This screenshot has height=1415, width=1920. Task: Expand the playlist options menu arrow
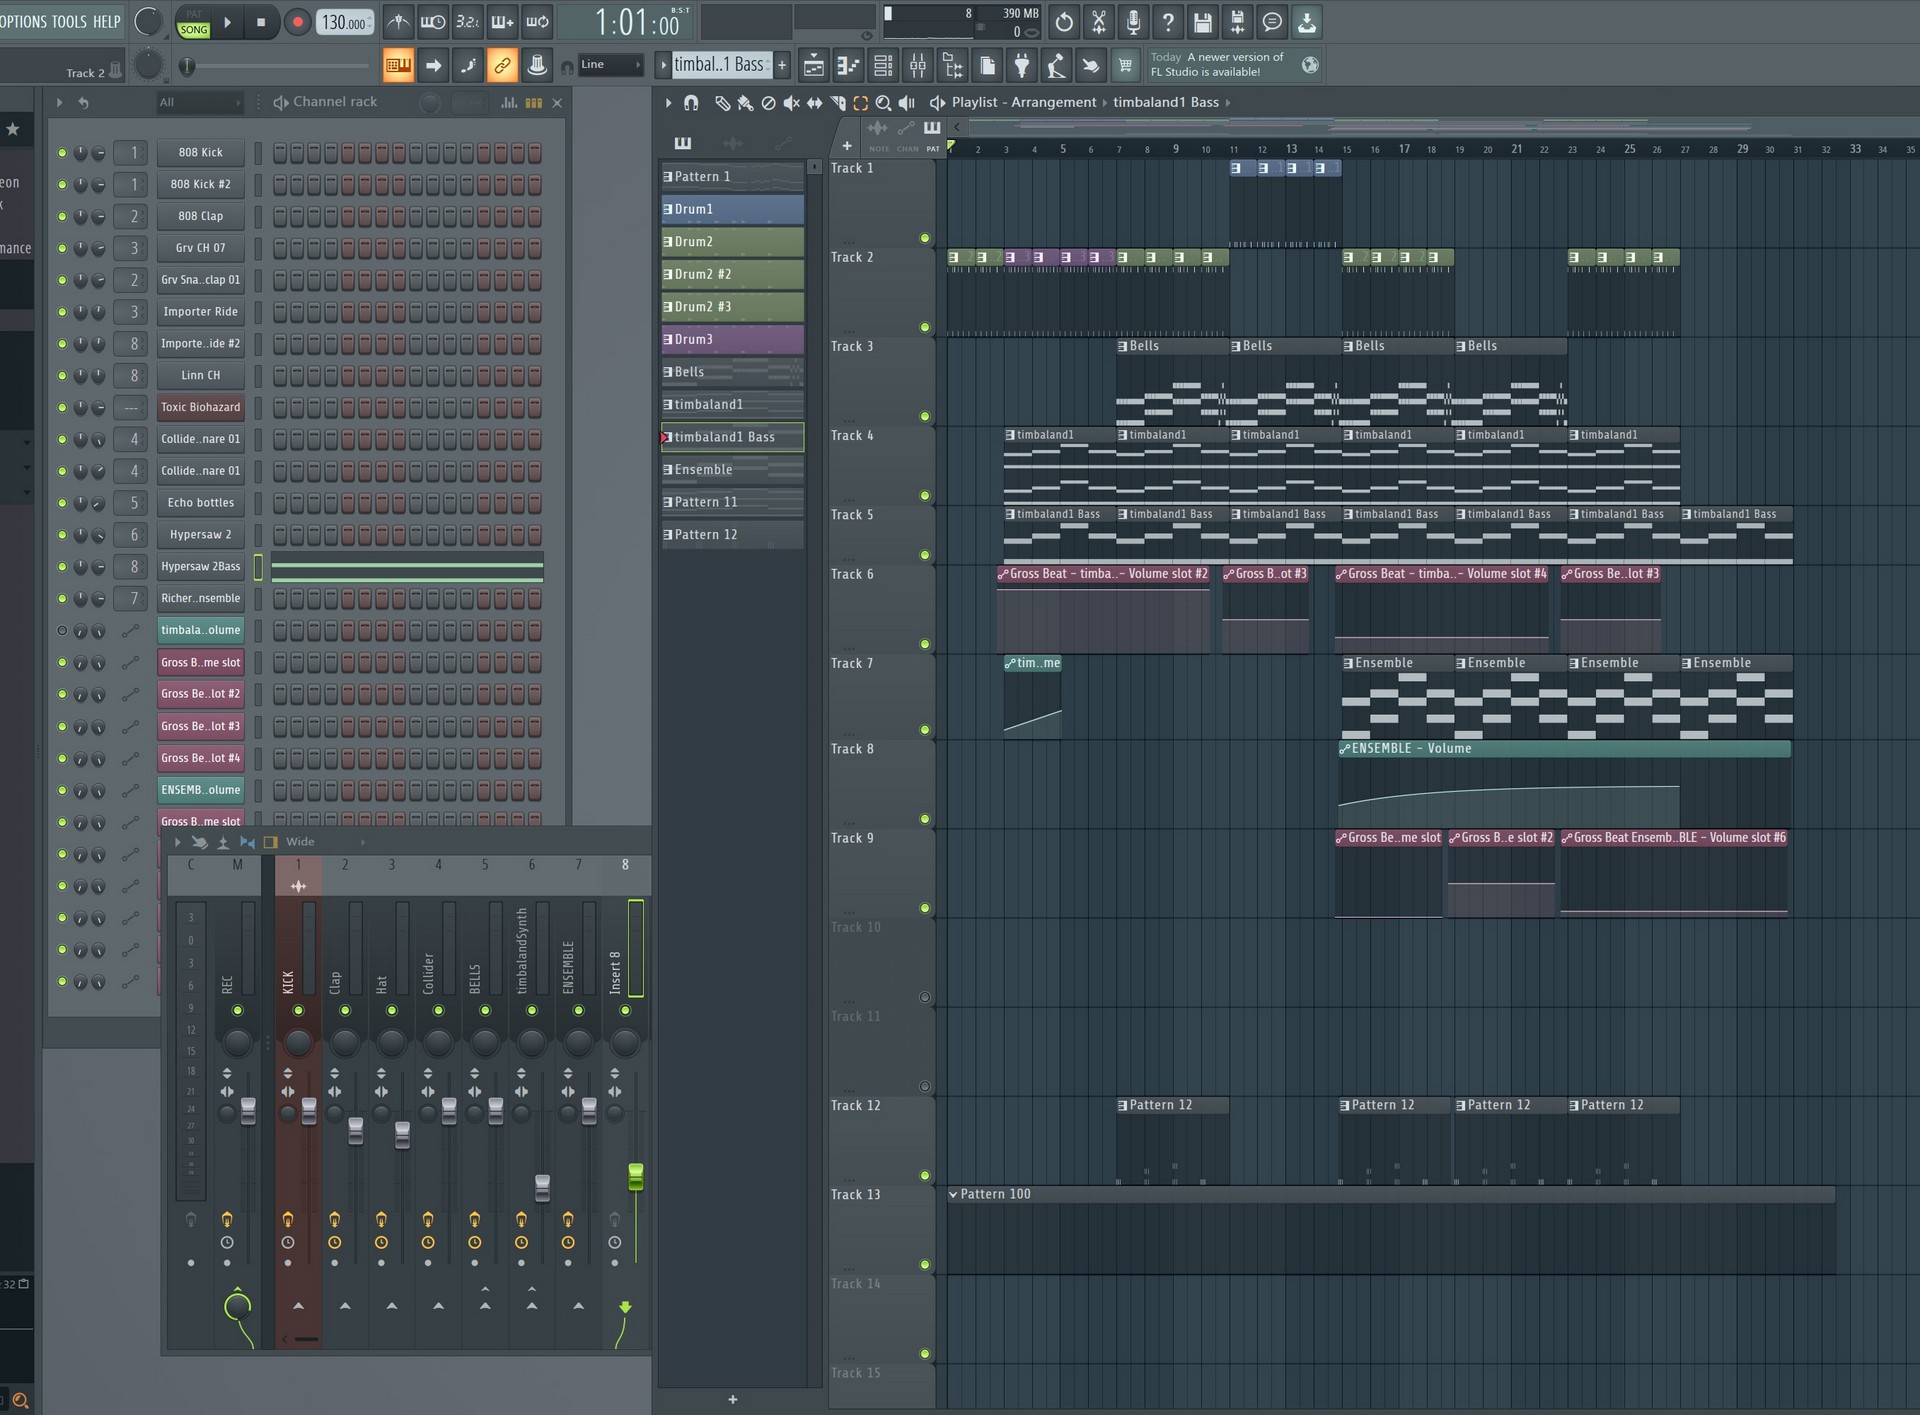coord(668,103)
